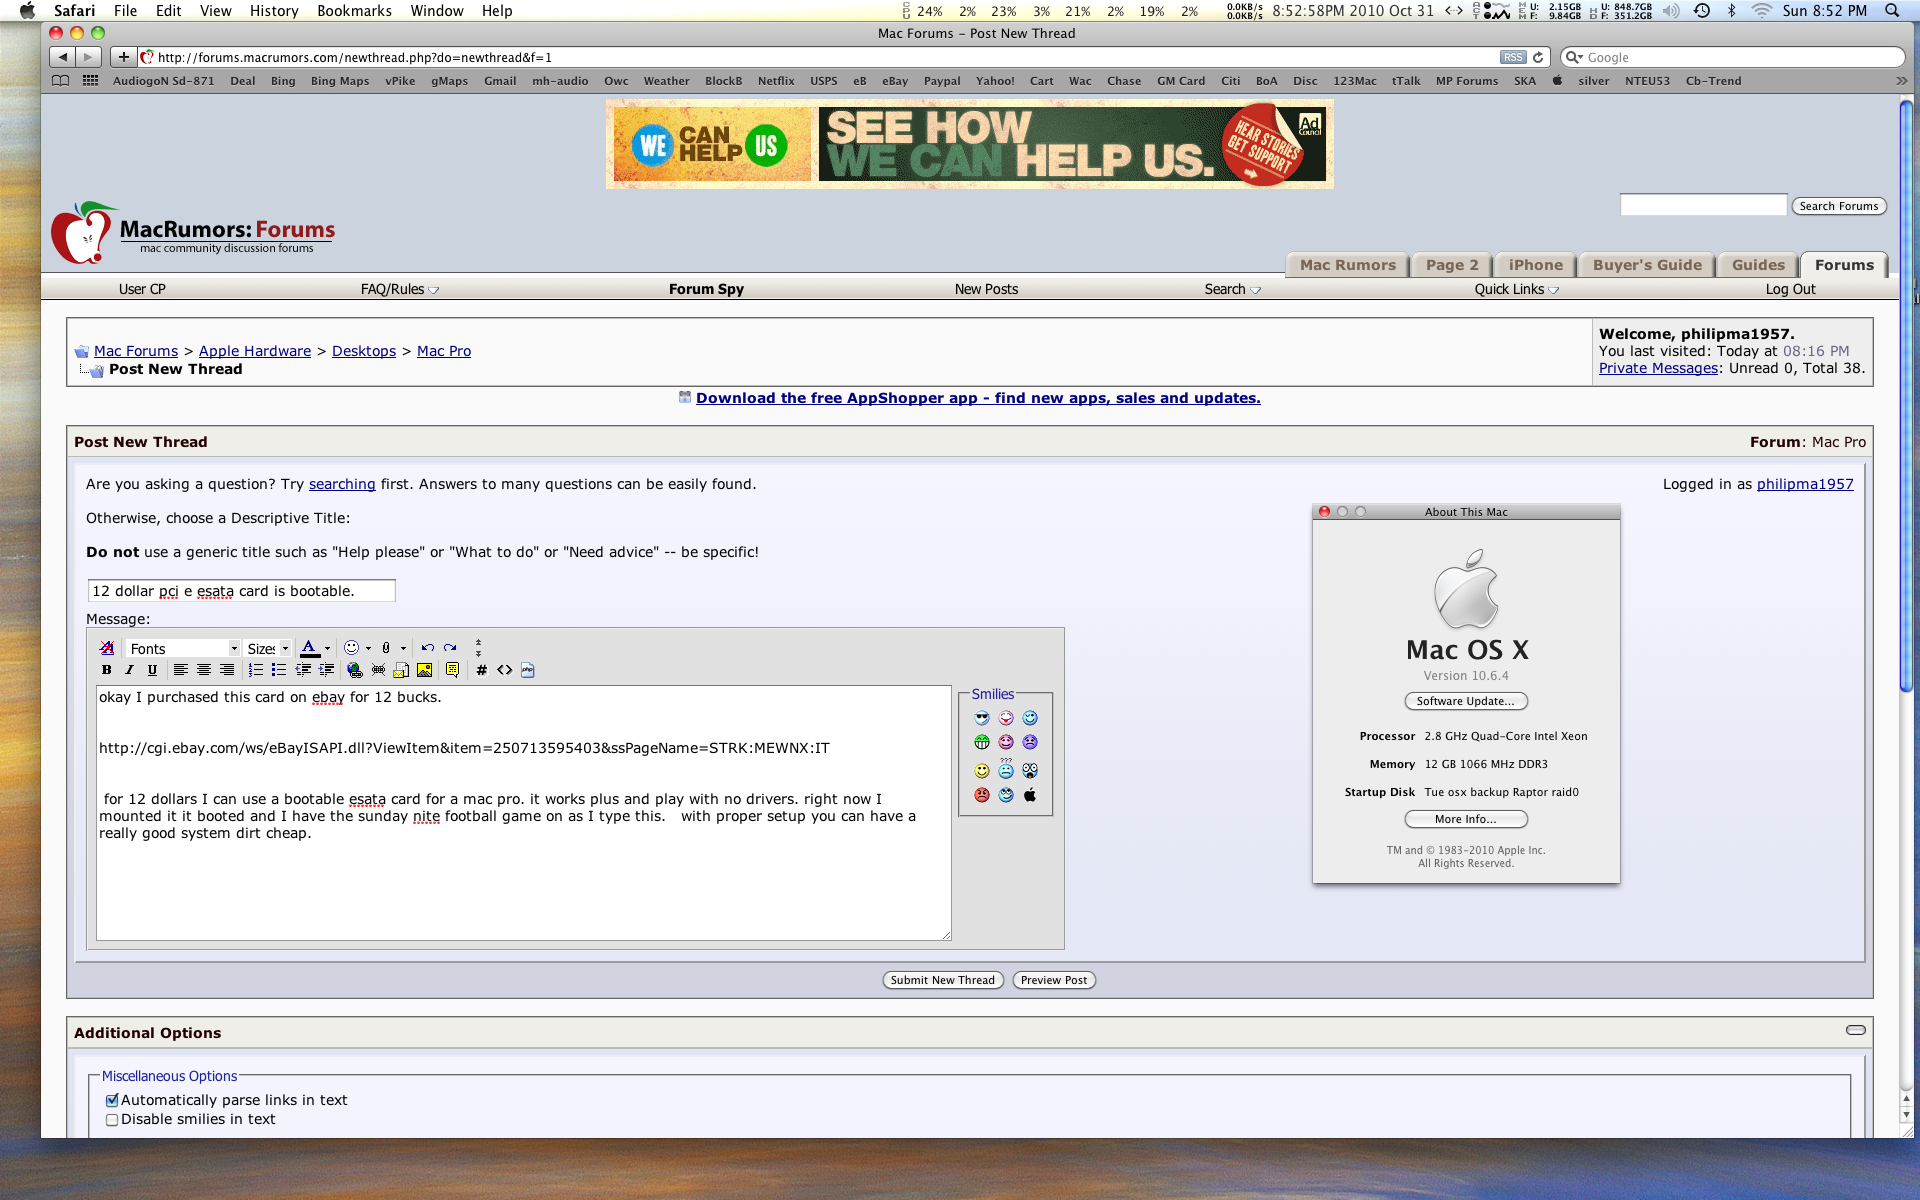Switch to the iPhone tab
1920x1200 pixels.
1535,264
